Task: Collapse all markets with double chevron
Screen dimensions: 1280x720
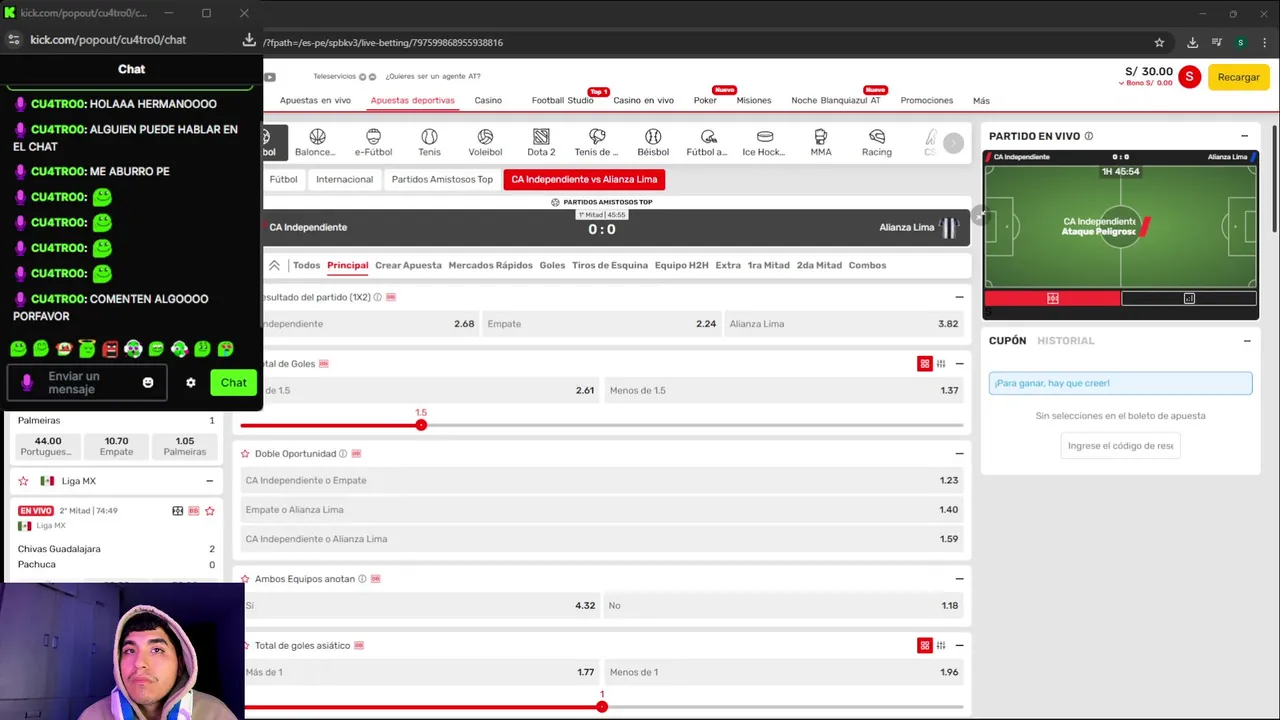Action: click(274, 265)
